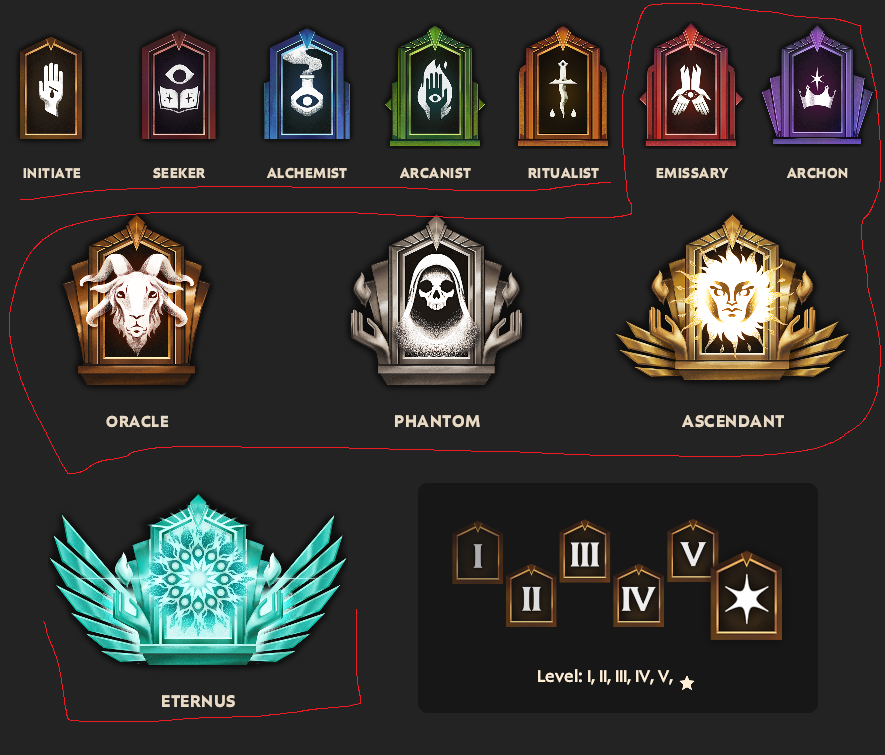Viewport: 885px width, 755px height.
Task: Click the level IV roman numeral badge
Action: pos(638,596)
